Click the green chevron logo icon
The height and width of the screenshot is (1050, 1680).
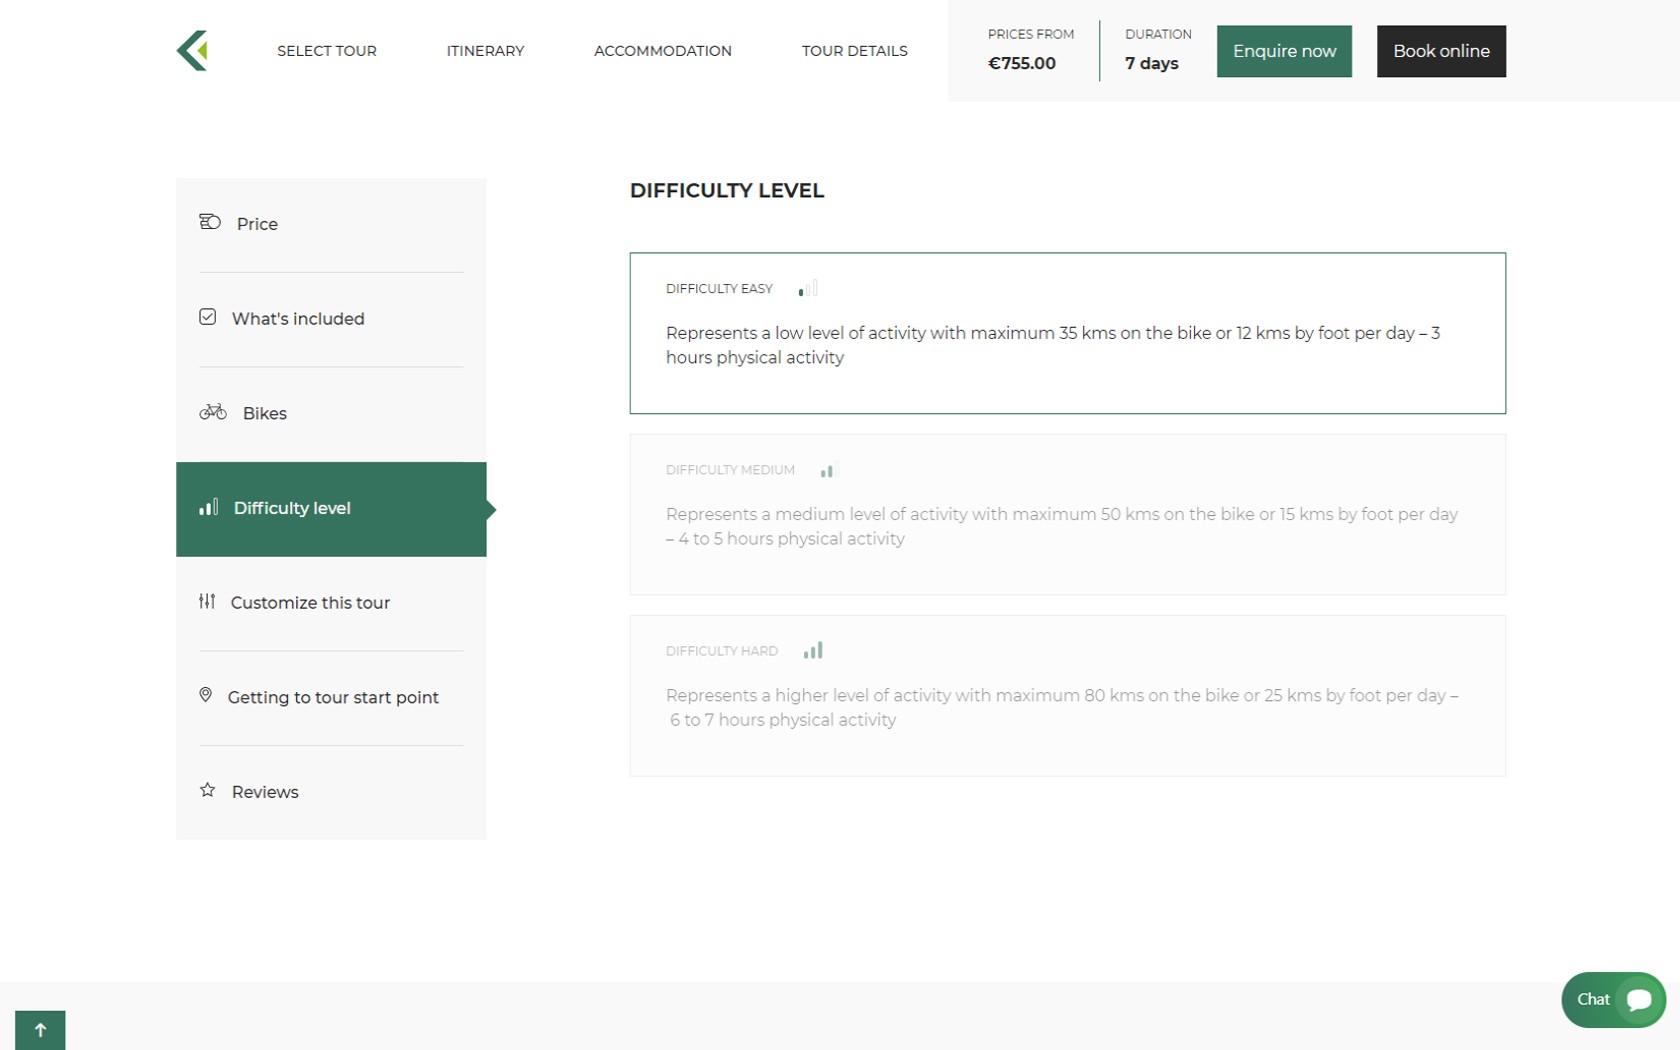tap(192, 51)
